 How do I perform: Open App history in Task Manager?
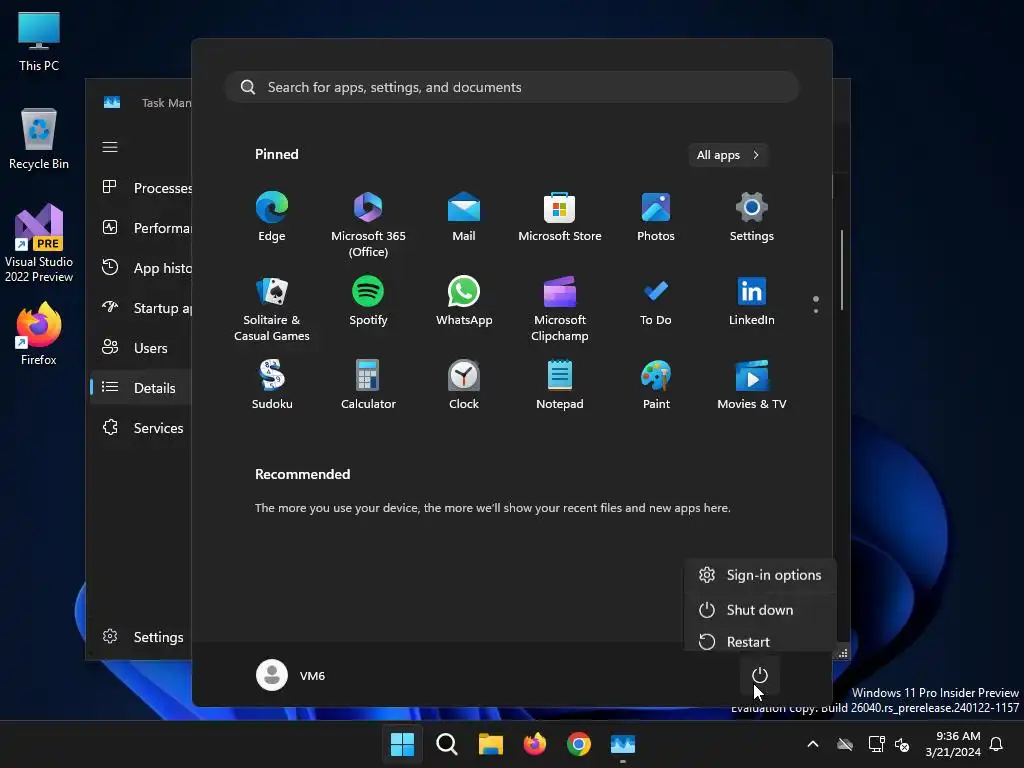141,268
